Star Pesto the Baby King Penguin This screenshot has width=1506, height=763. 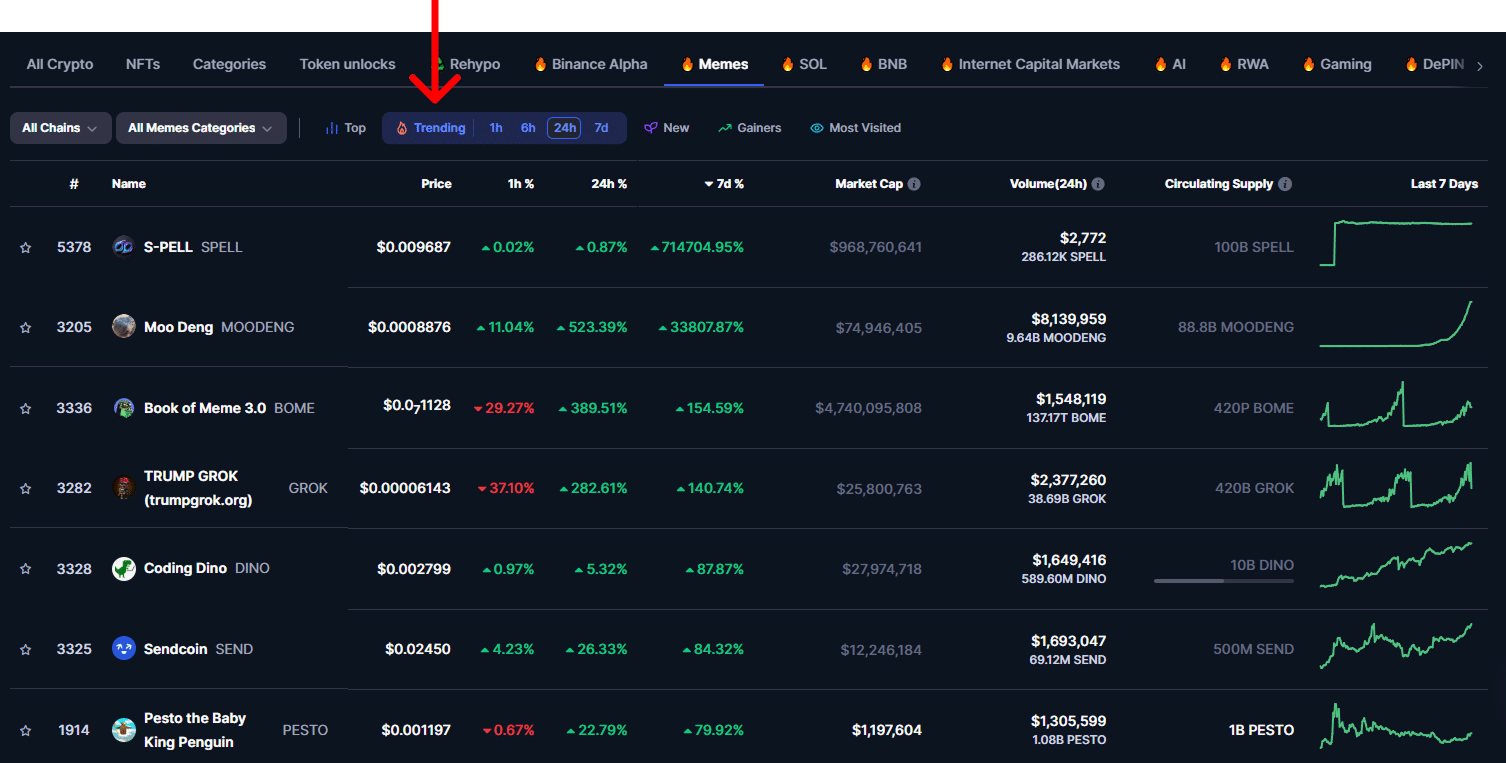26,731
